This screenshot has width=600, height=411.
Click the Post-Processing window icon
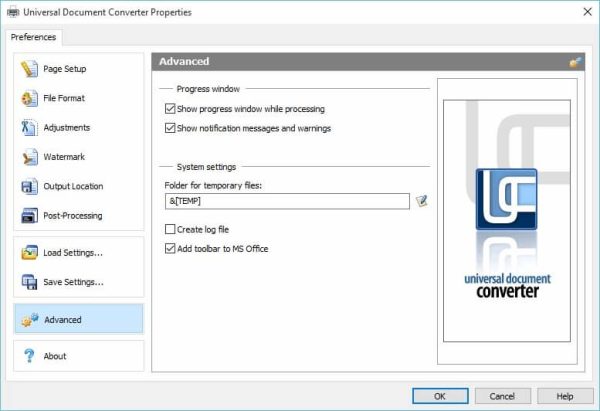[29, 215]
